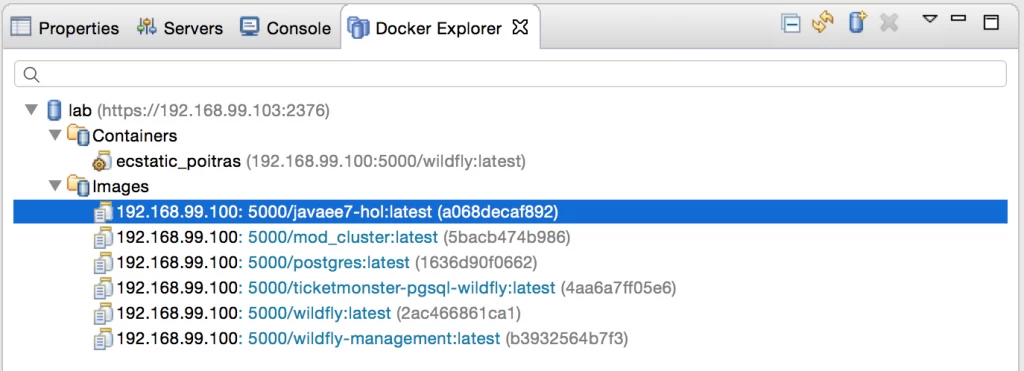
Task: Collapse the Containers folder
Action: pyautogui.click(x=55, y=135)
